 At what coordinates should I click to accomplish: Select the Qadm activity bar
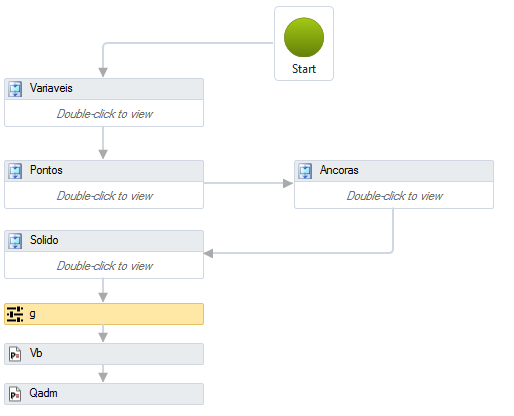point(104,394)
